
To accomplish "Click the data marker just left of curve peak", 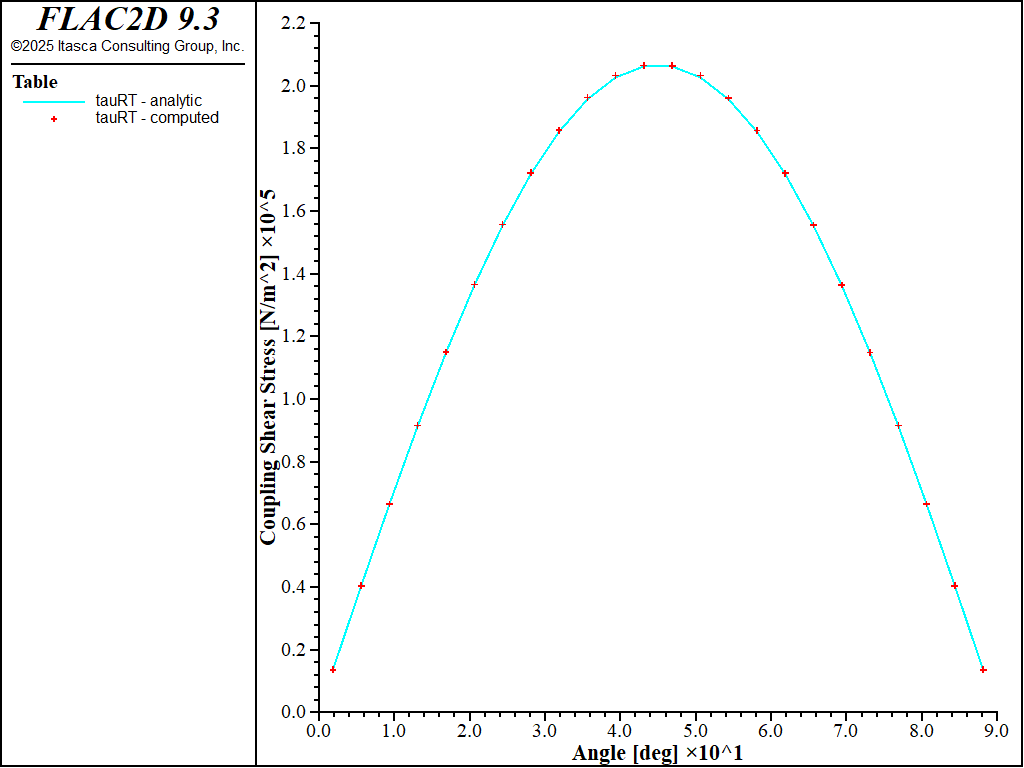I will point(644,66).
